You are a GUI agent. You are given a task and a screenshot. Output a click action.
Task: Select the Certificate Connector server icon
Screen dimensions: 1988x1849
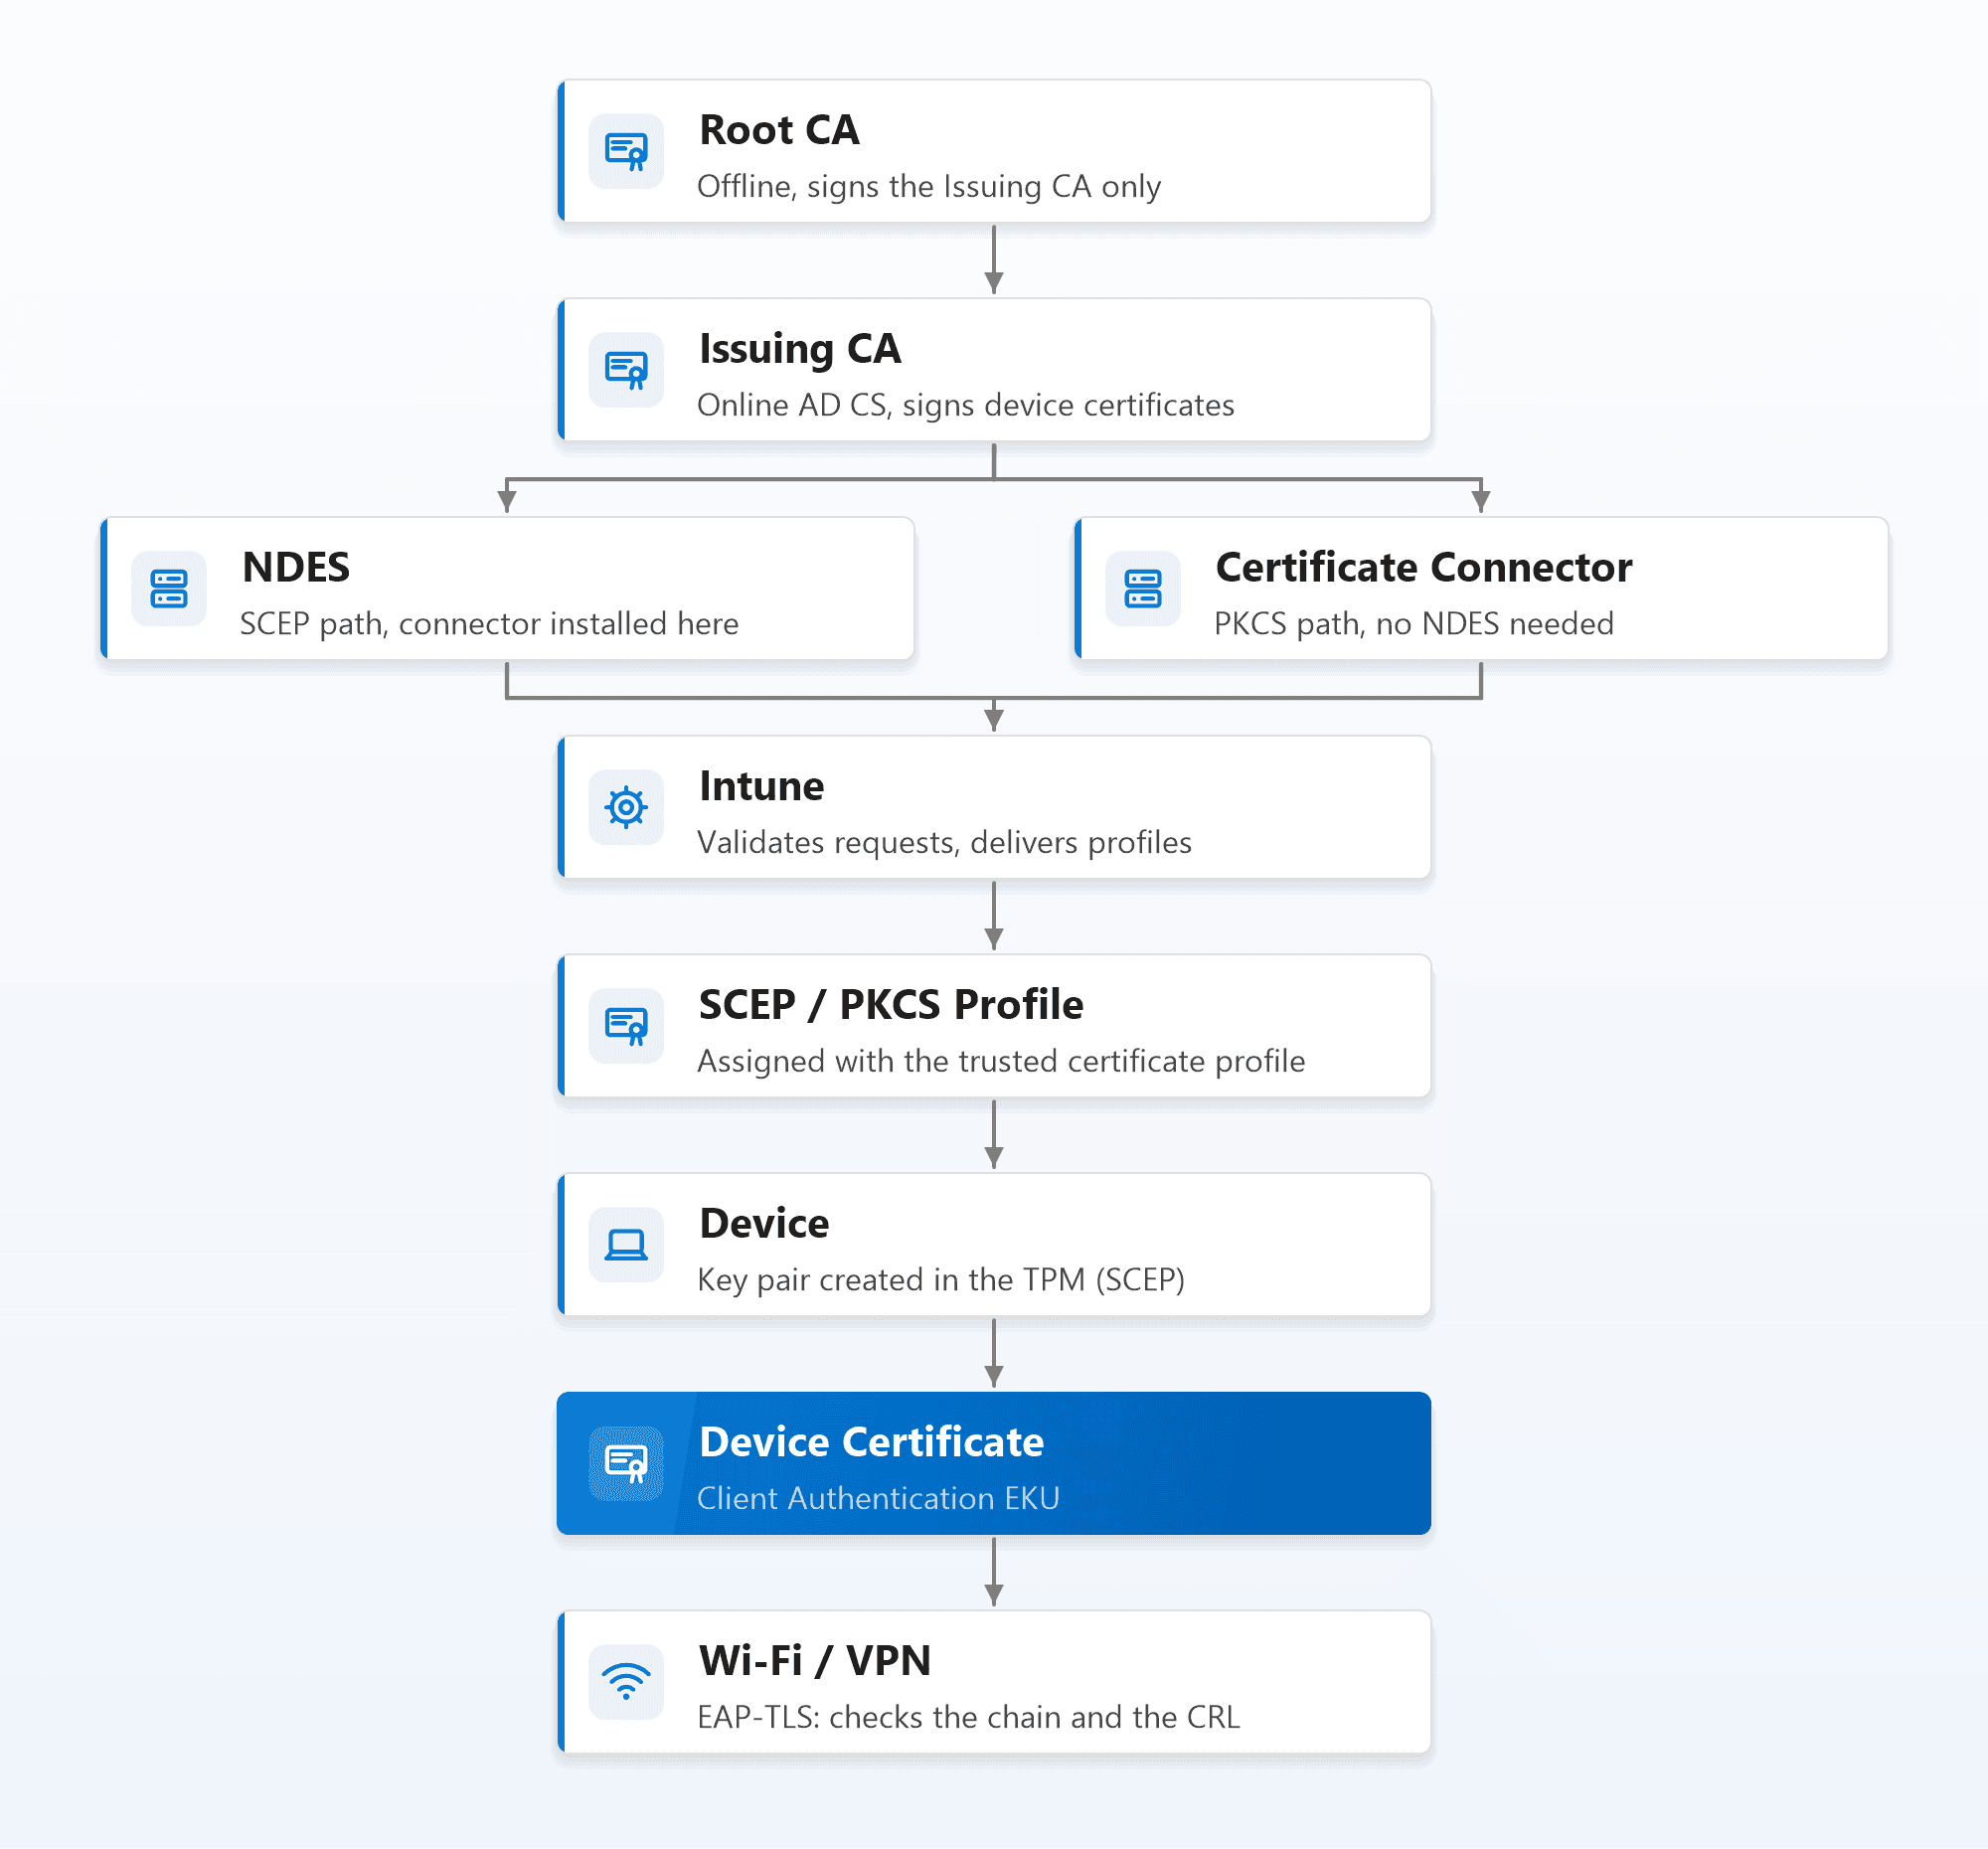1143,589
